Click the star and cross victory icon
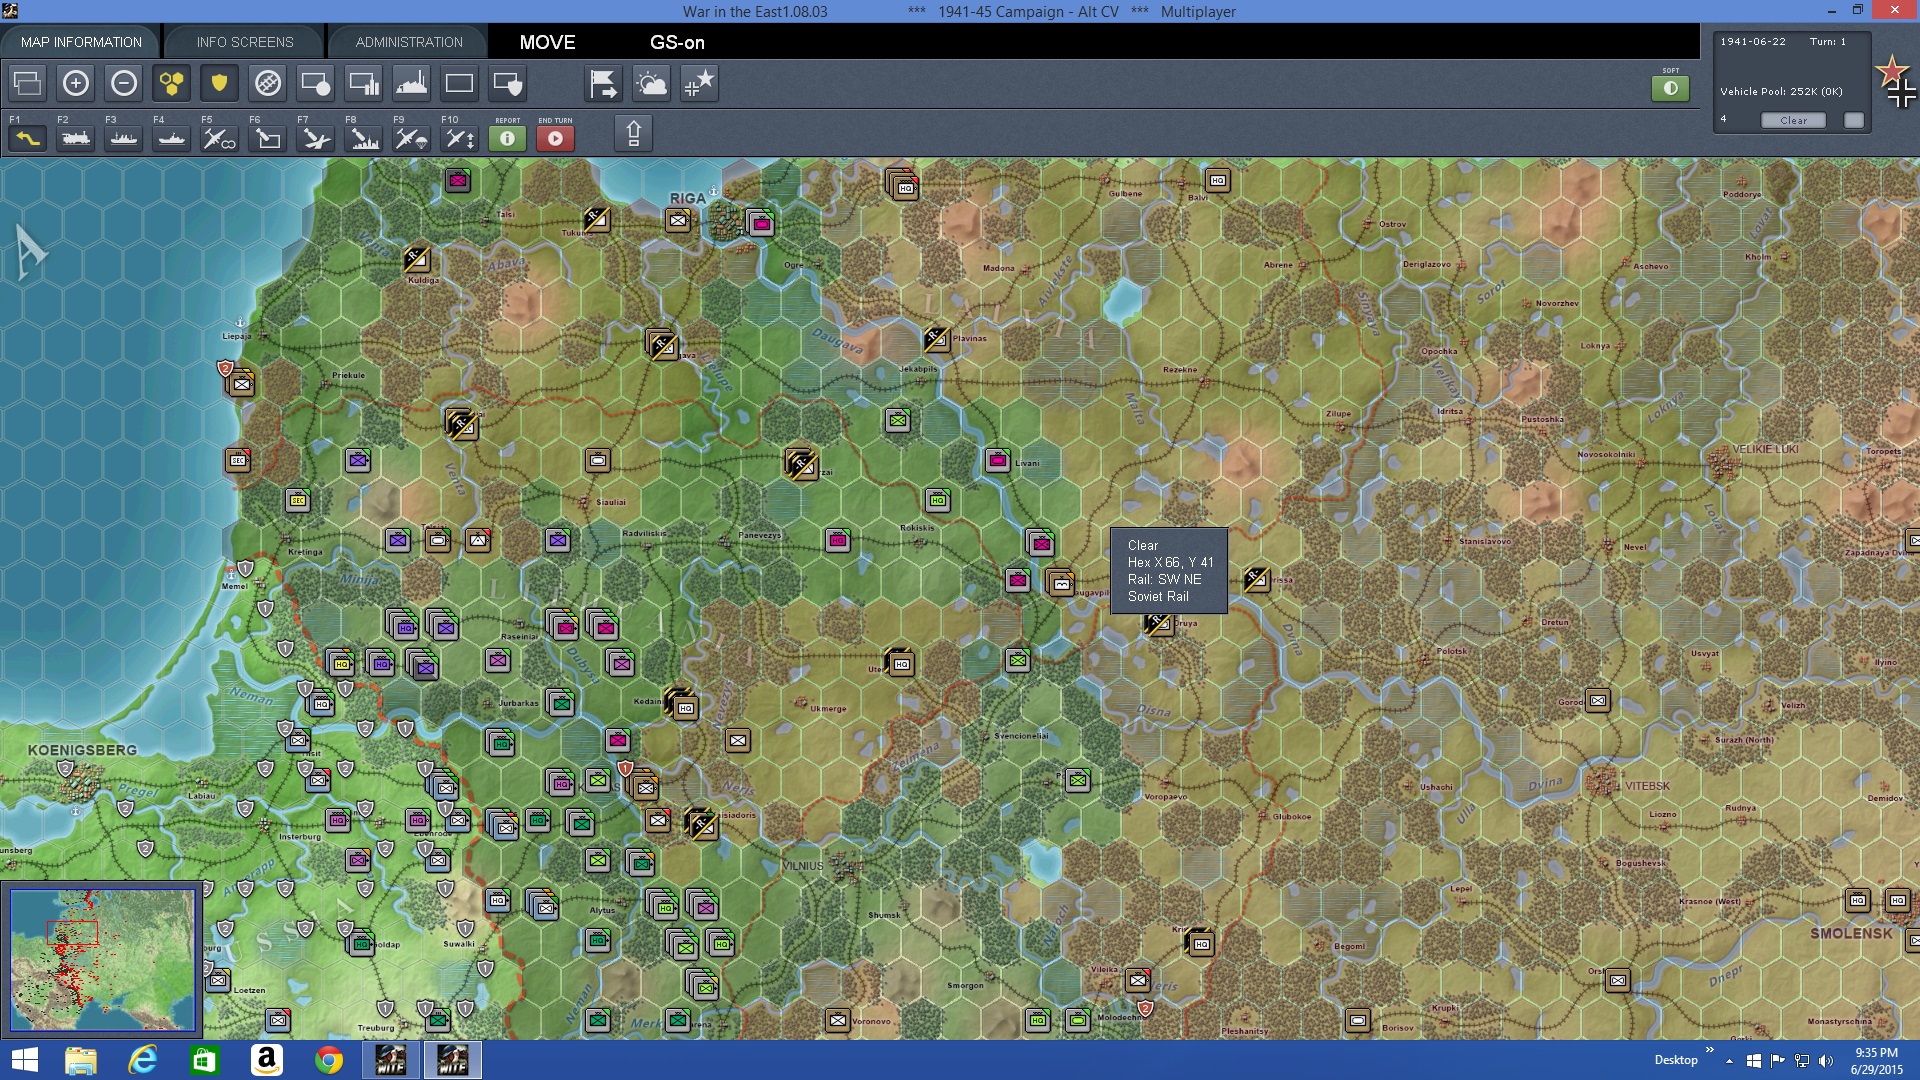This screenshot has height=1080, width=1920. coord(699,84)
